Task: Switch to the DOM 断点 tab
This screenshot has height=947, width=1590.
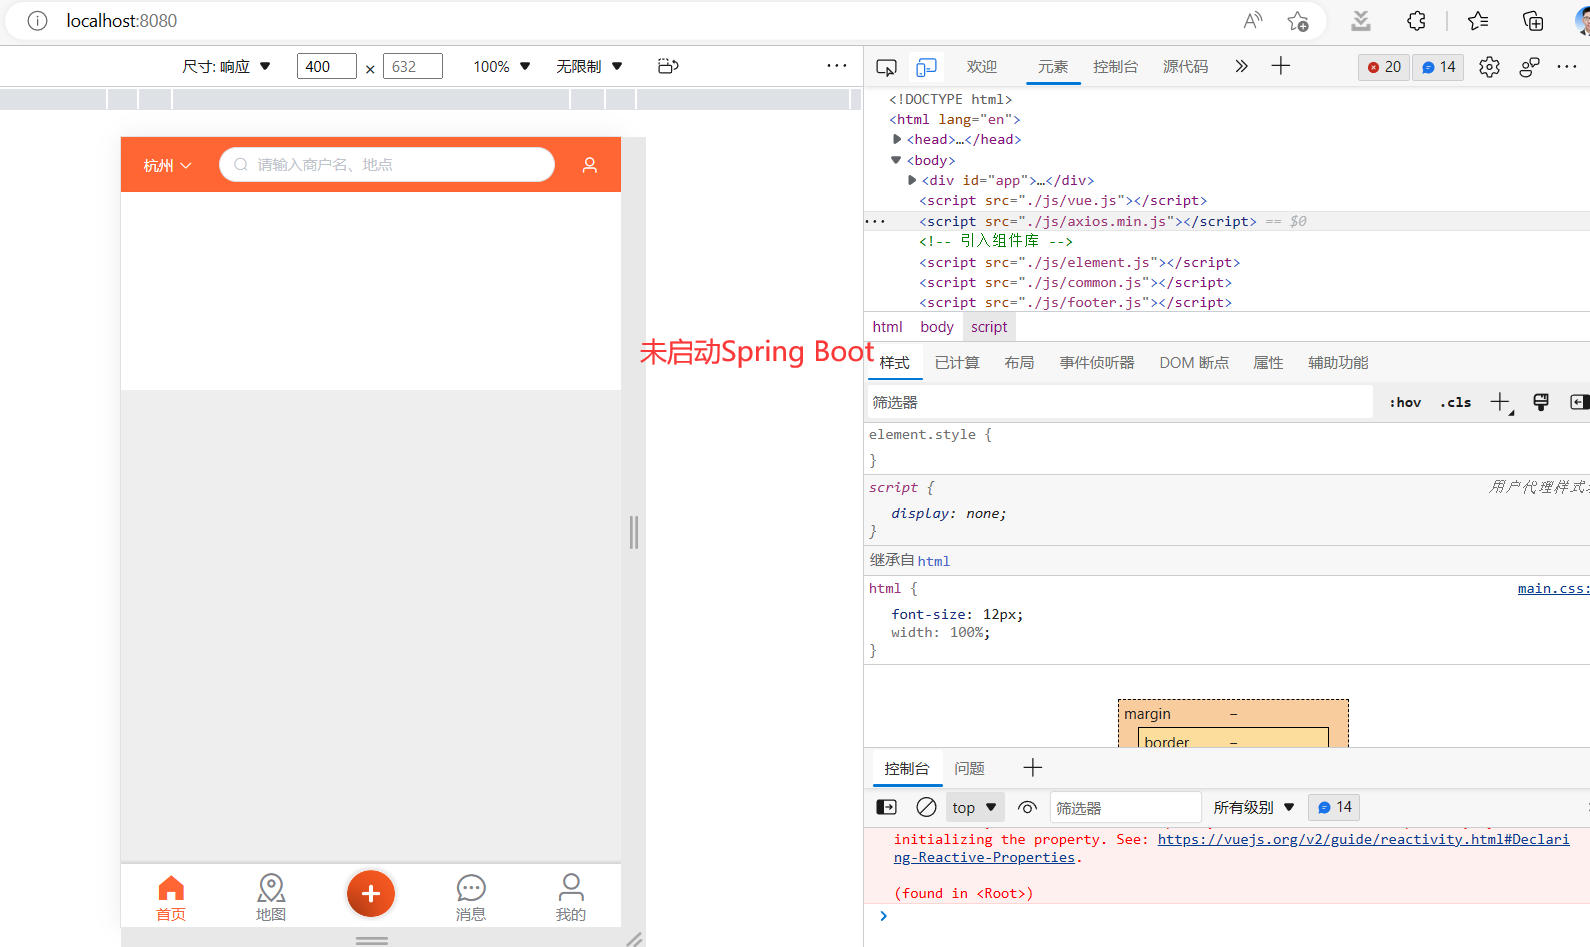Action: (x=1194, y=362)
